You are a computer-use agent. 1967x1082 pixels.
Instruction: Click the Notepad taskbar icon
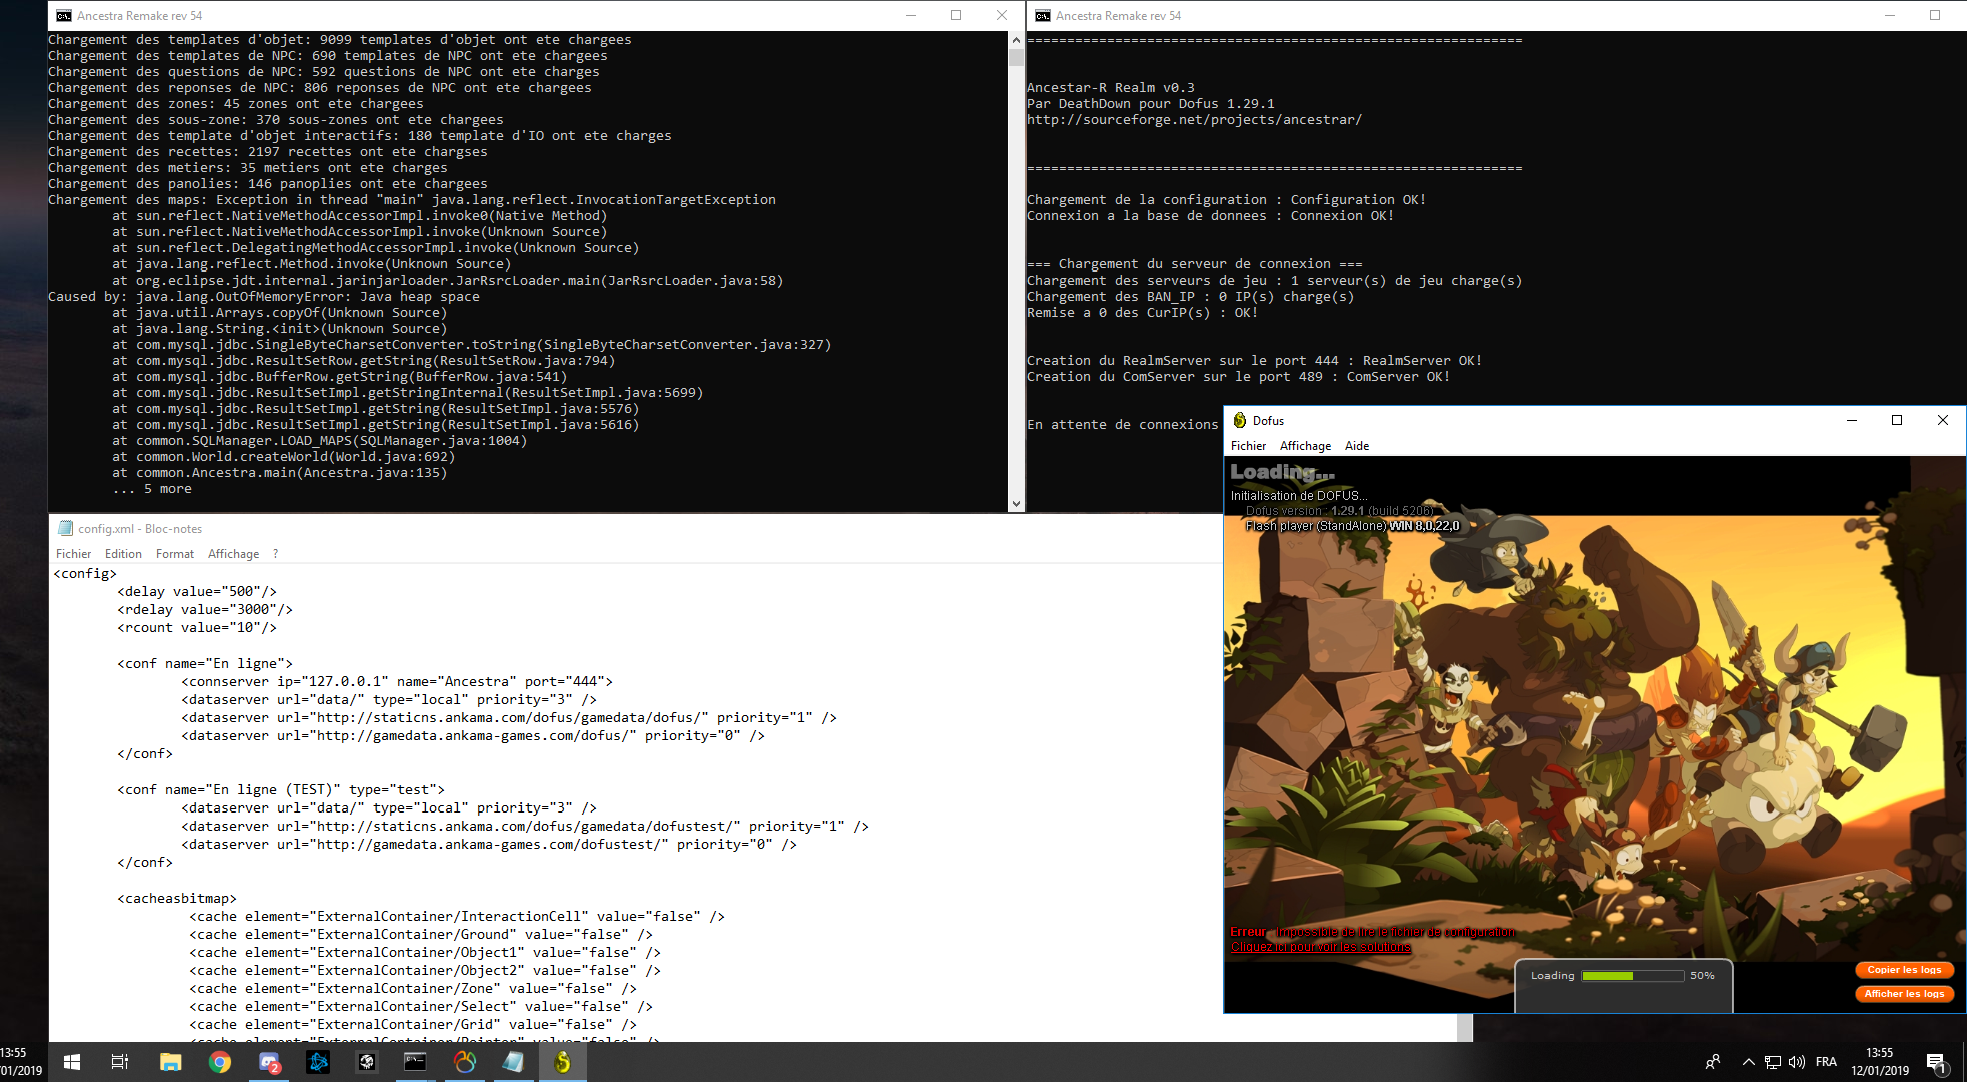pyautogui.click(x=513, y=1062)
